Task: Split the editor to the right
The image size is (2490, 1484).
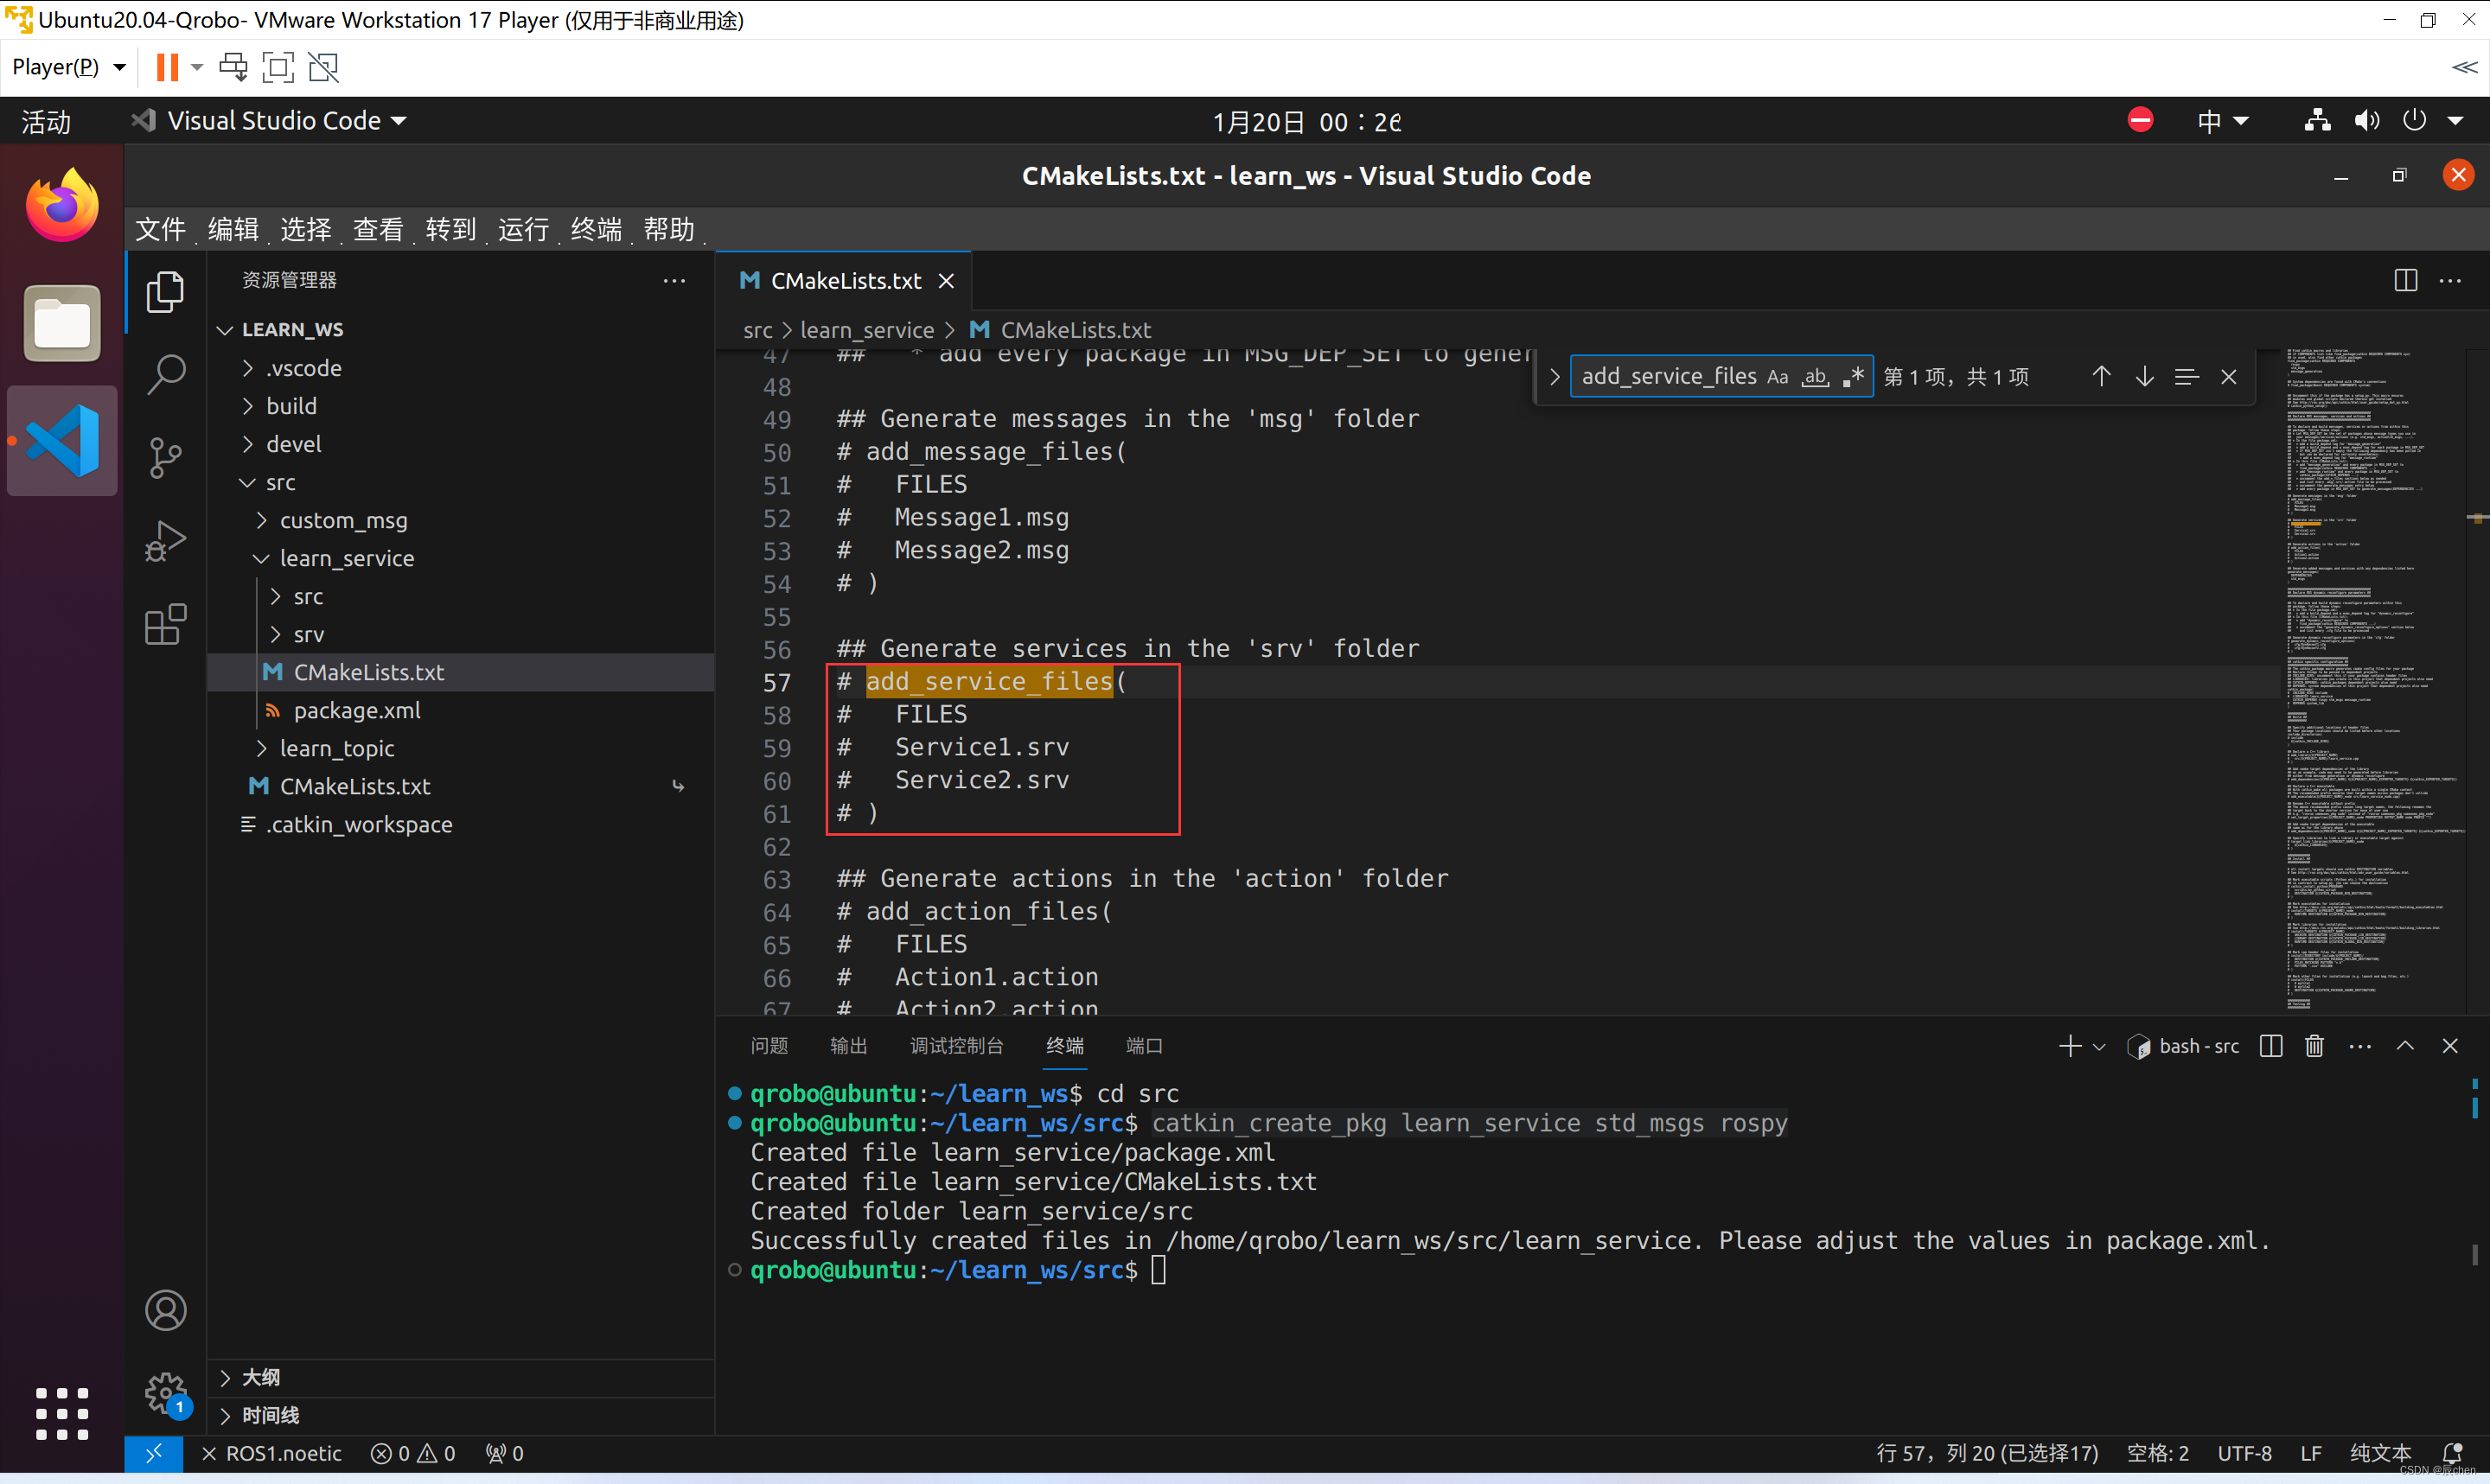Action: point(2405,281)
